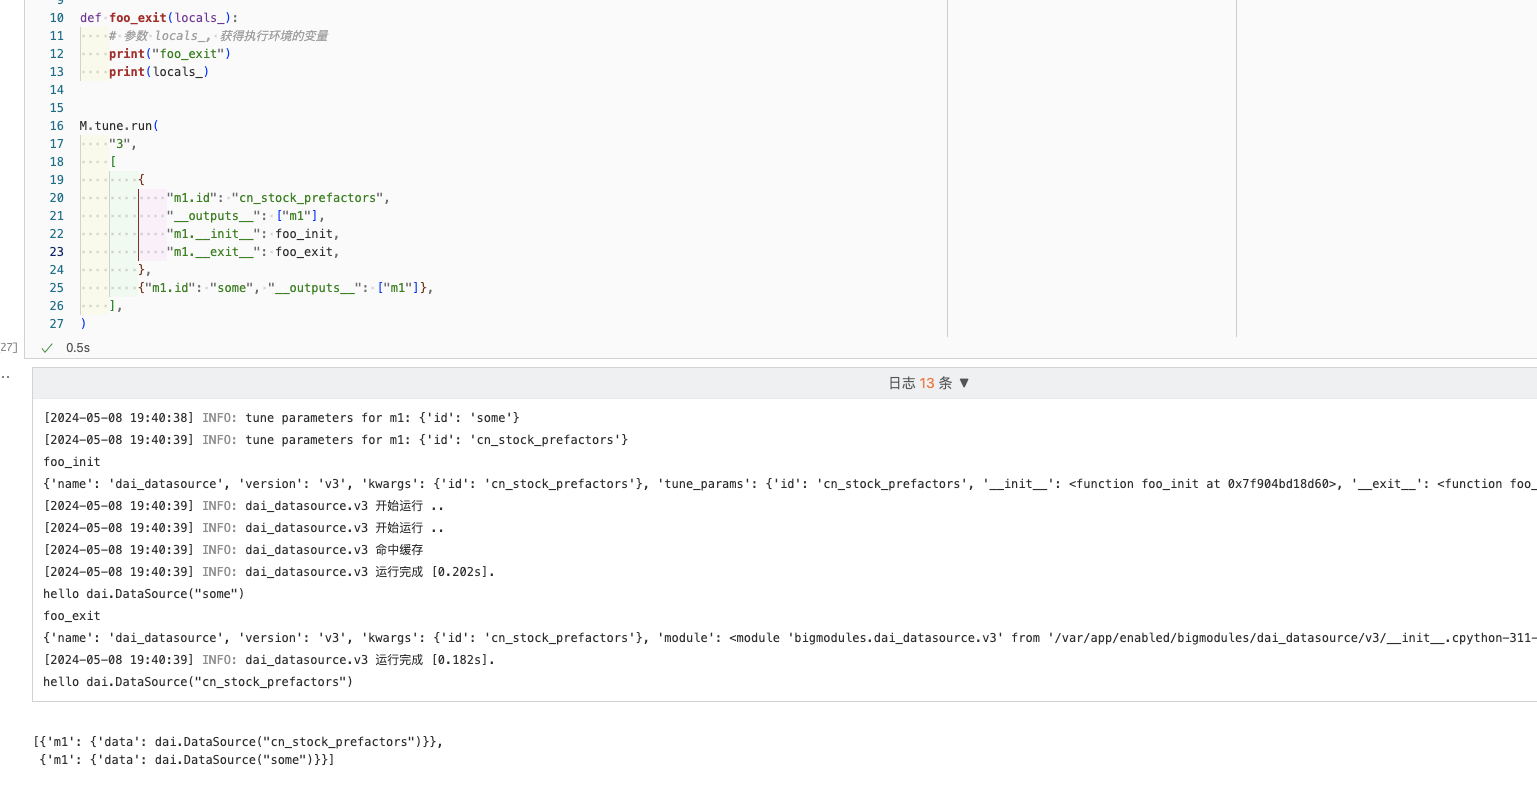The image size is (1537, 785).
Task: Place cursor on the Chinese comment line
Action: 218,36
